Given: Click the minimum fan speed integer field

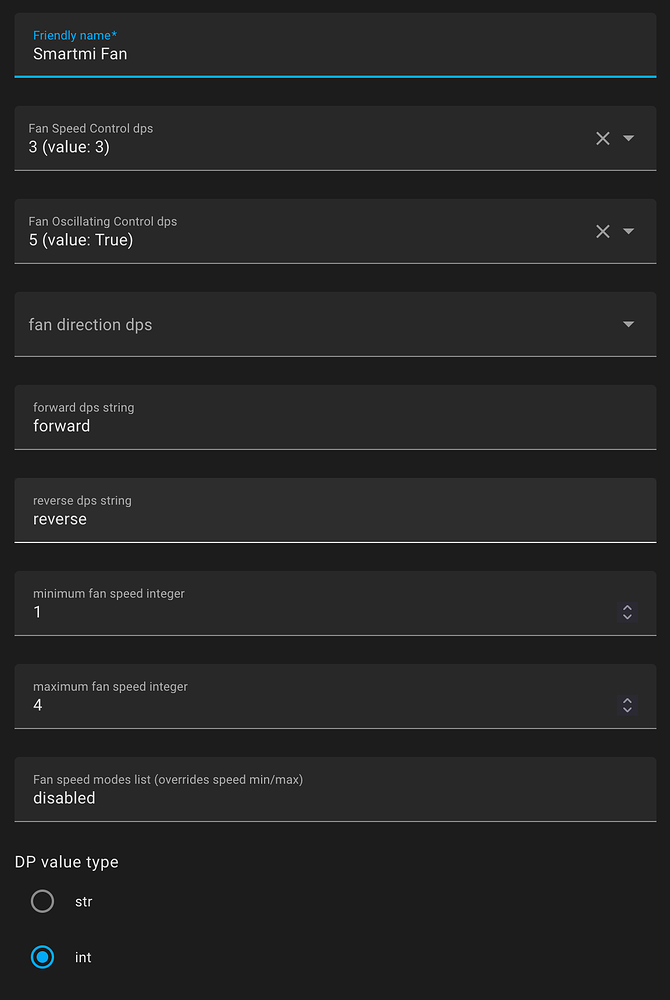Looking at the screenshot, I should [300, 612].
